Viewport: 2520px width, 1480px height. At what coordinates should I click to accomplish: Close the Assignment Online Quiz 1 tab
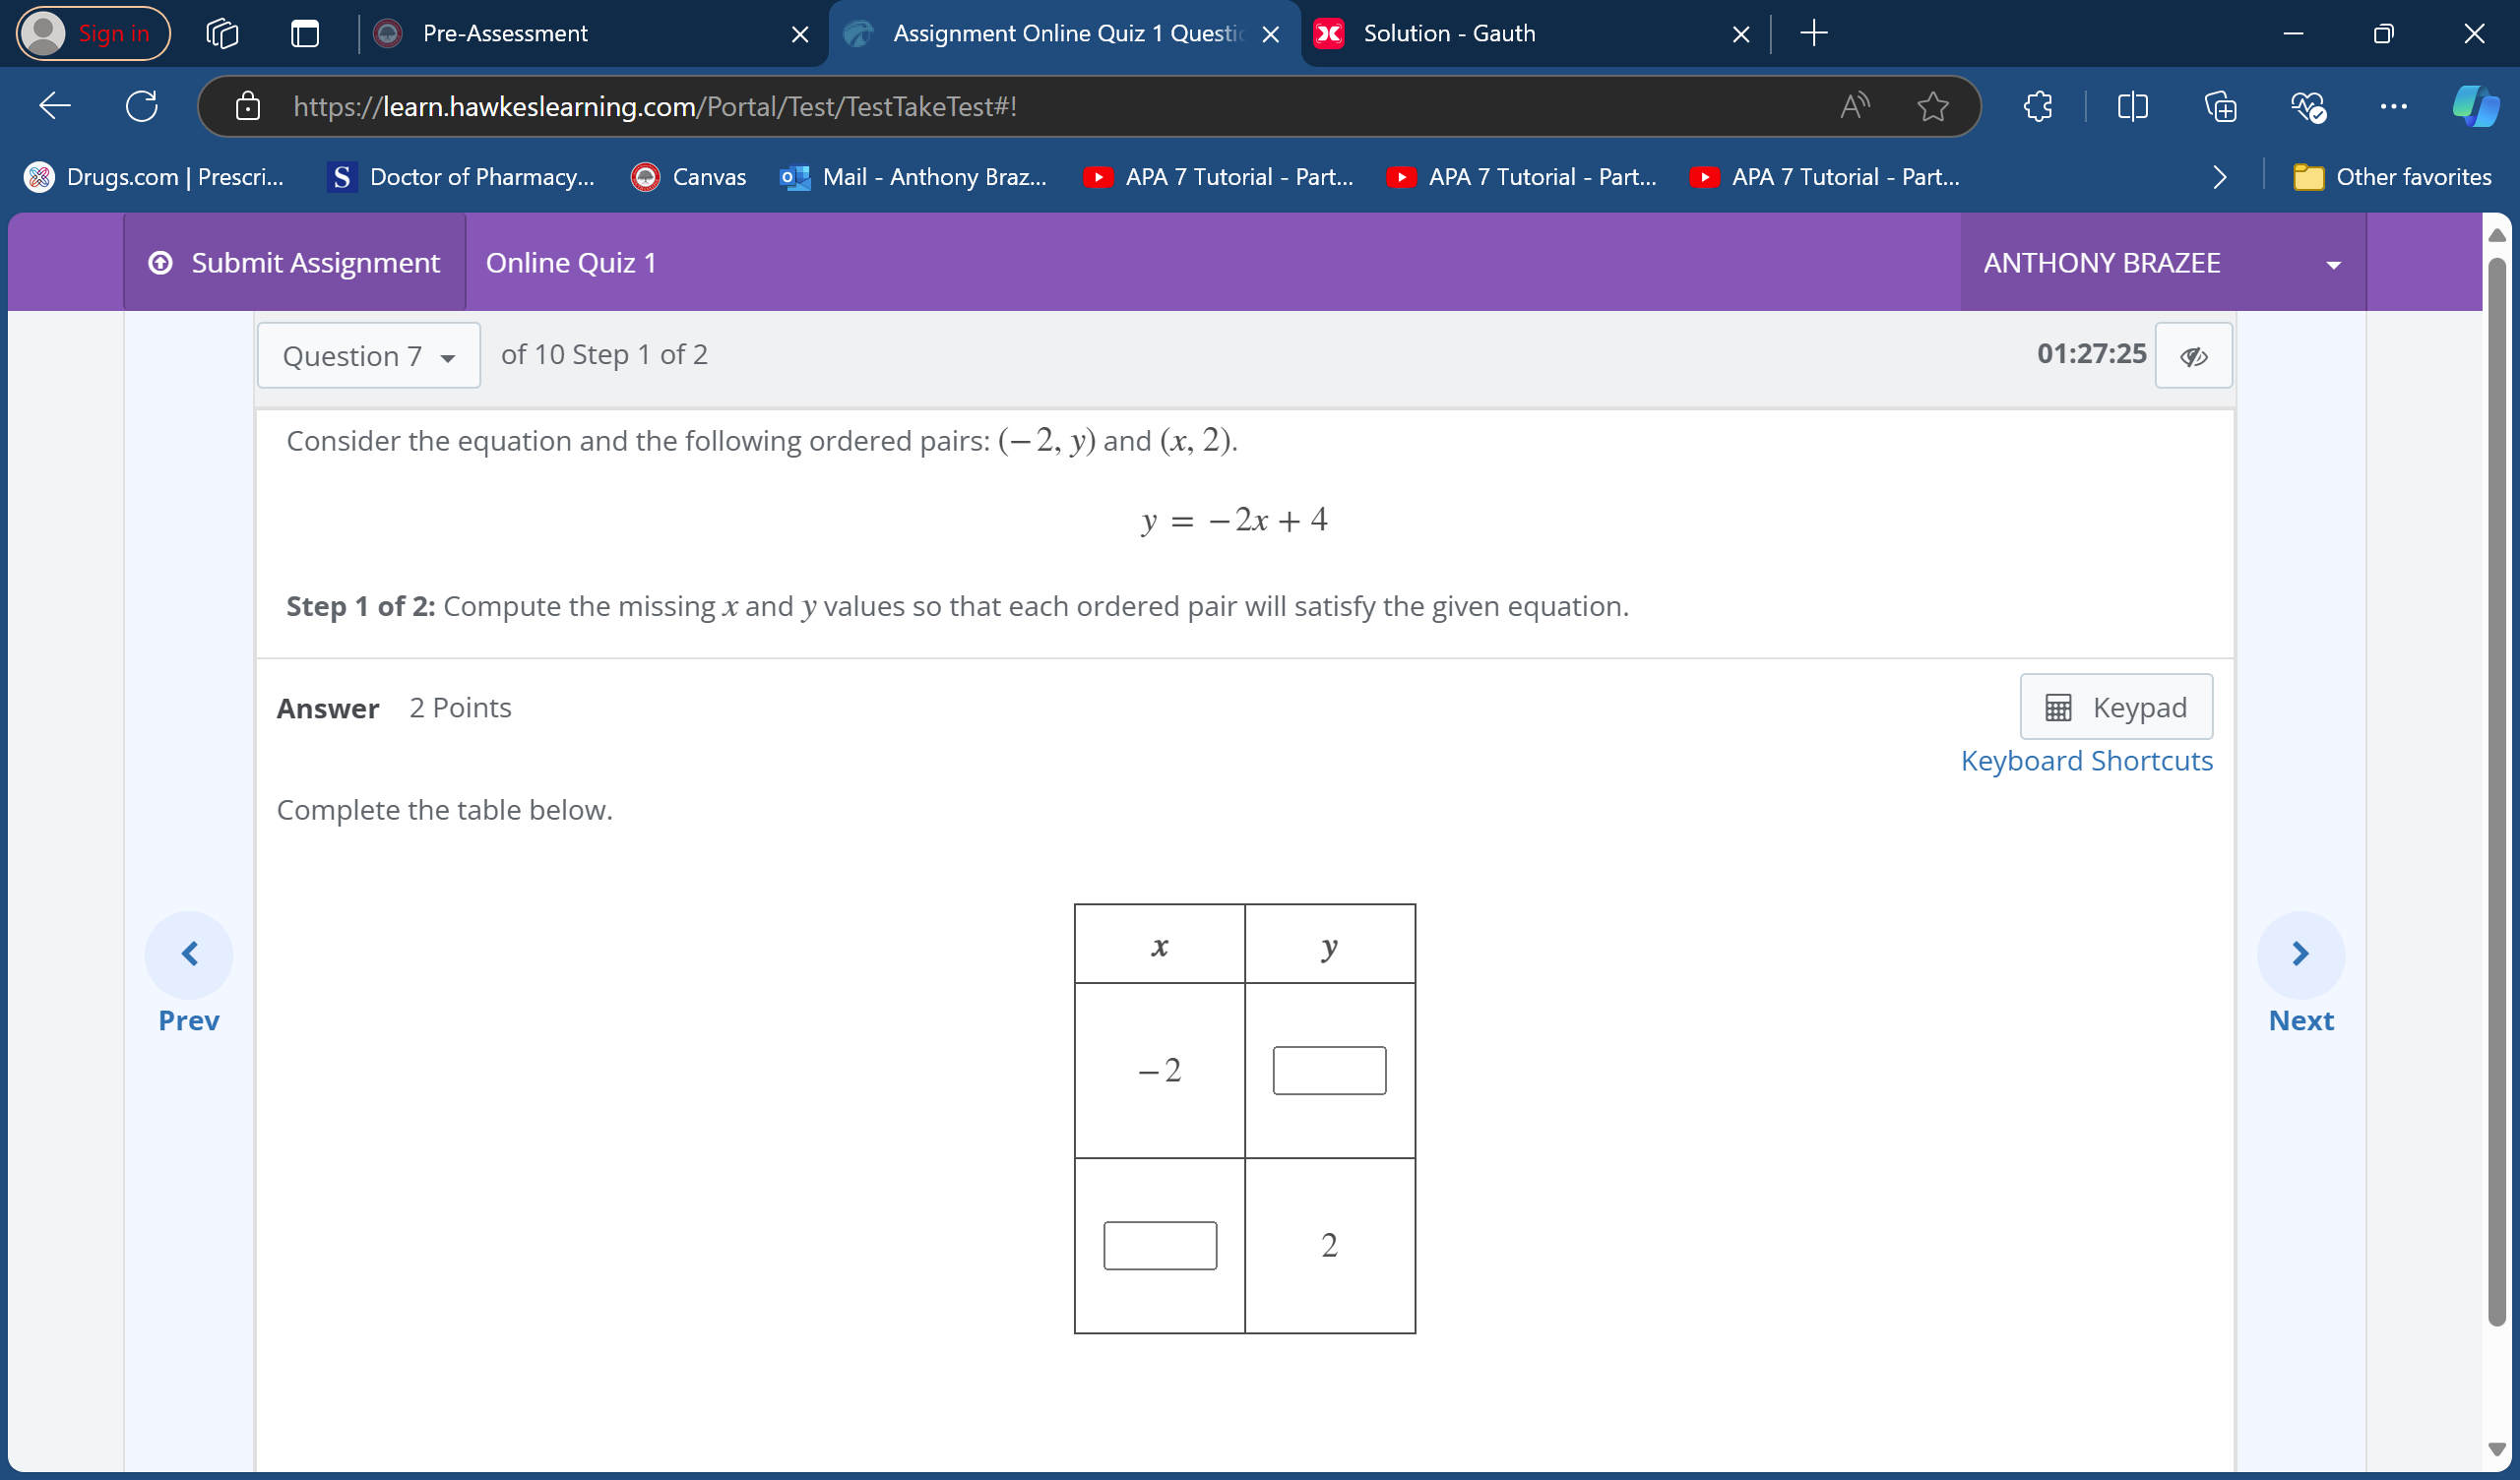1271,34
